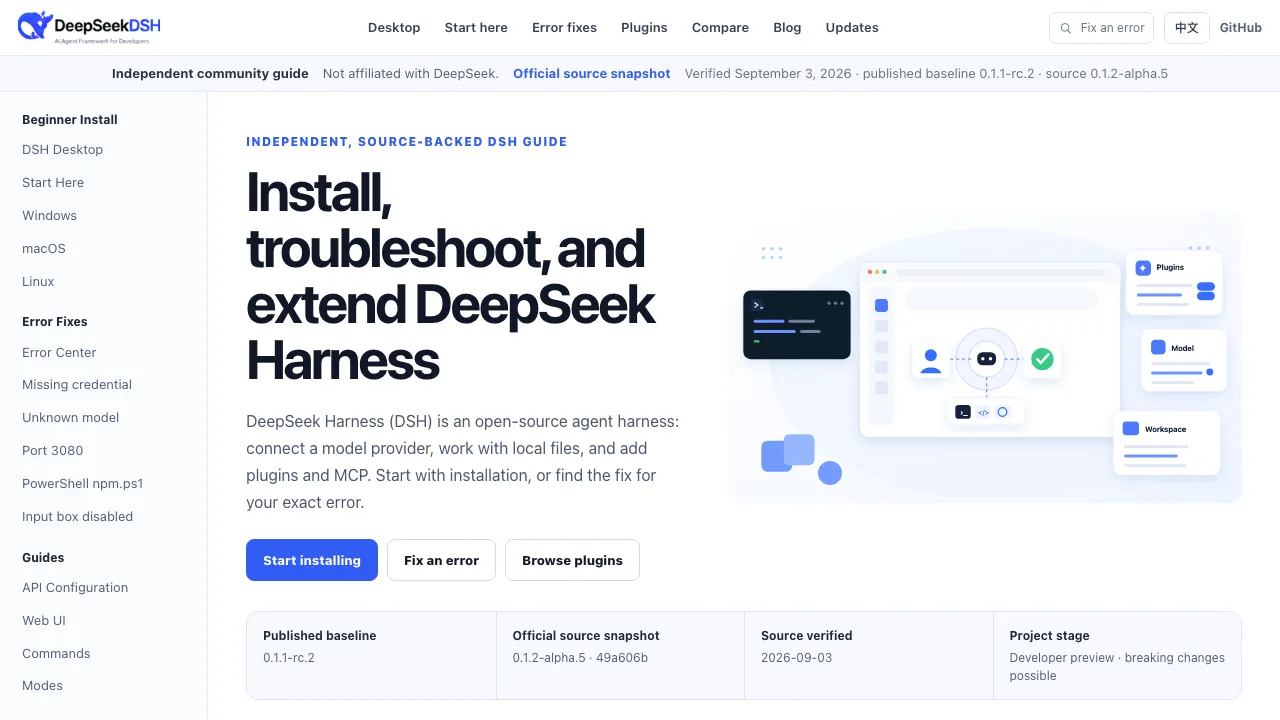
Task: Open the Windows install guide
Action: click(49, 216)
